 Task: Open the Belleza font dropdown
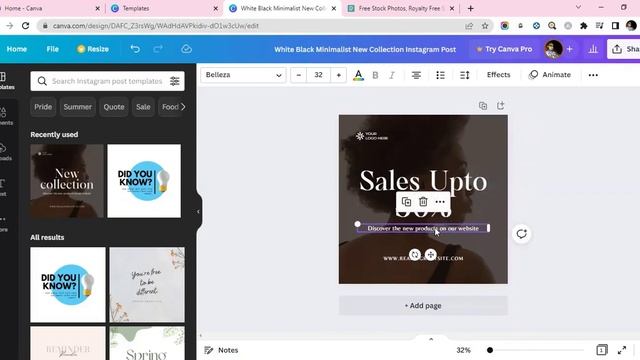click(x=243, y=75)
